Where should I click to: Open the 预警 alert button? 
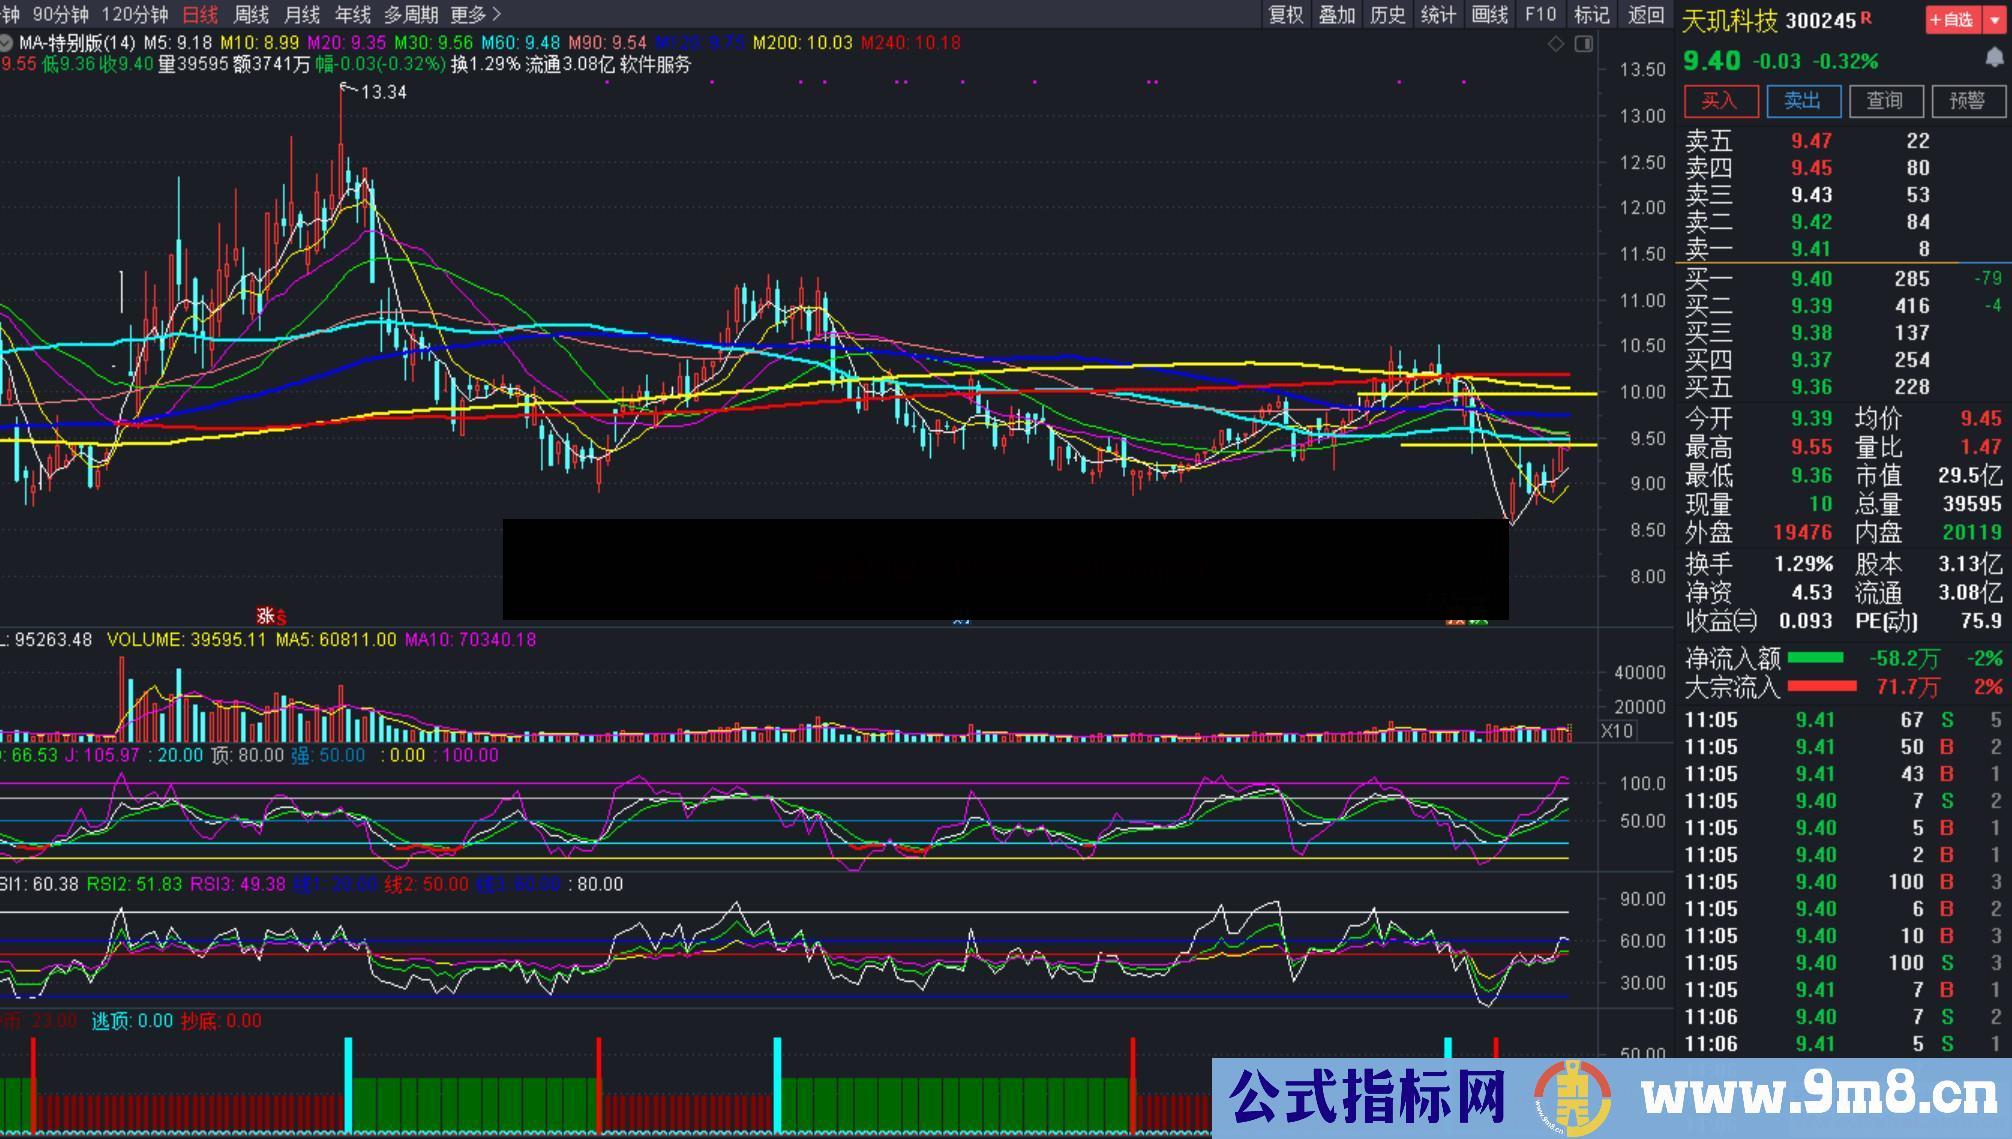pos(1967,100)
